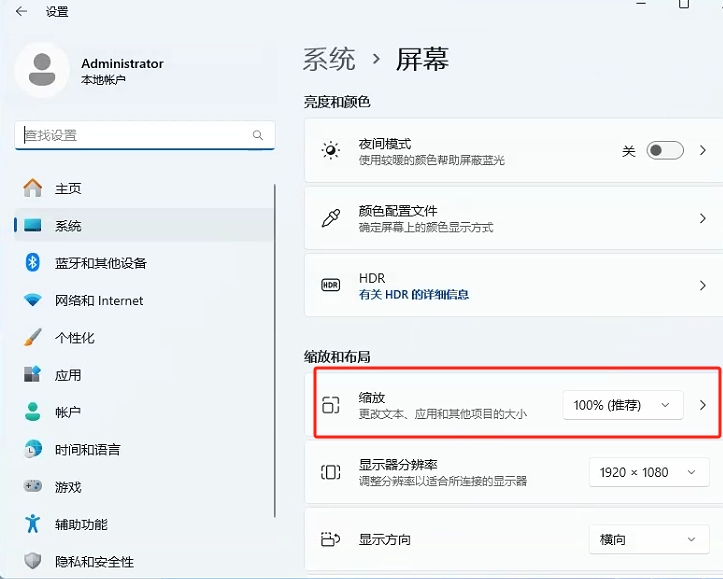Open 时间和语言 settings
Viewport: 723px width, 579px height.
click(x=144, y=449)
